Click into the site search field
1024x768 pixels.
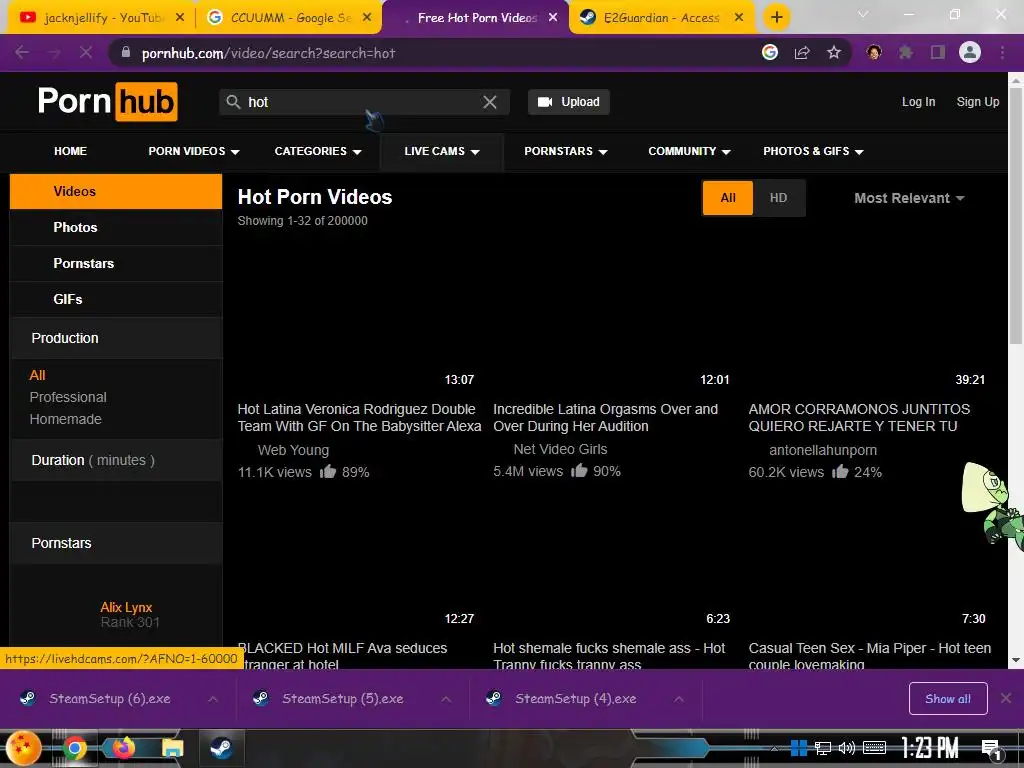point(362,102)
